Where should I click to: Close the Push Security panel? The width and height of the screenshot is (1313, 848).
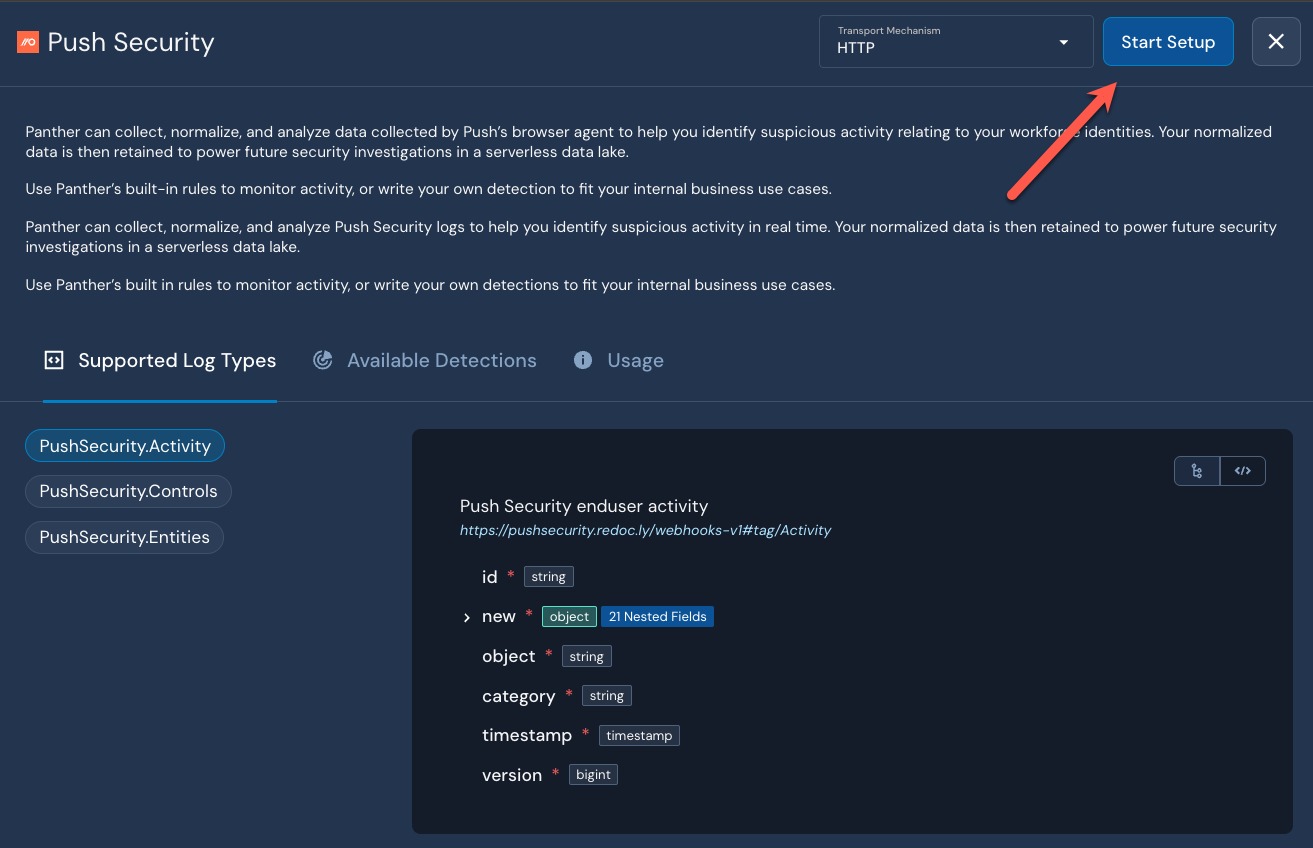tap(1276, 42)
